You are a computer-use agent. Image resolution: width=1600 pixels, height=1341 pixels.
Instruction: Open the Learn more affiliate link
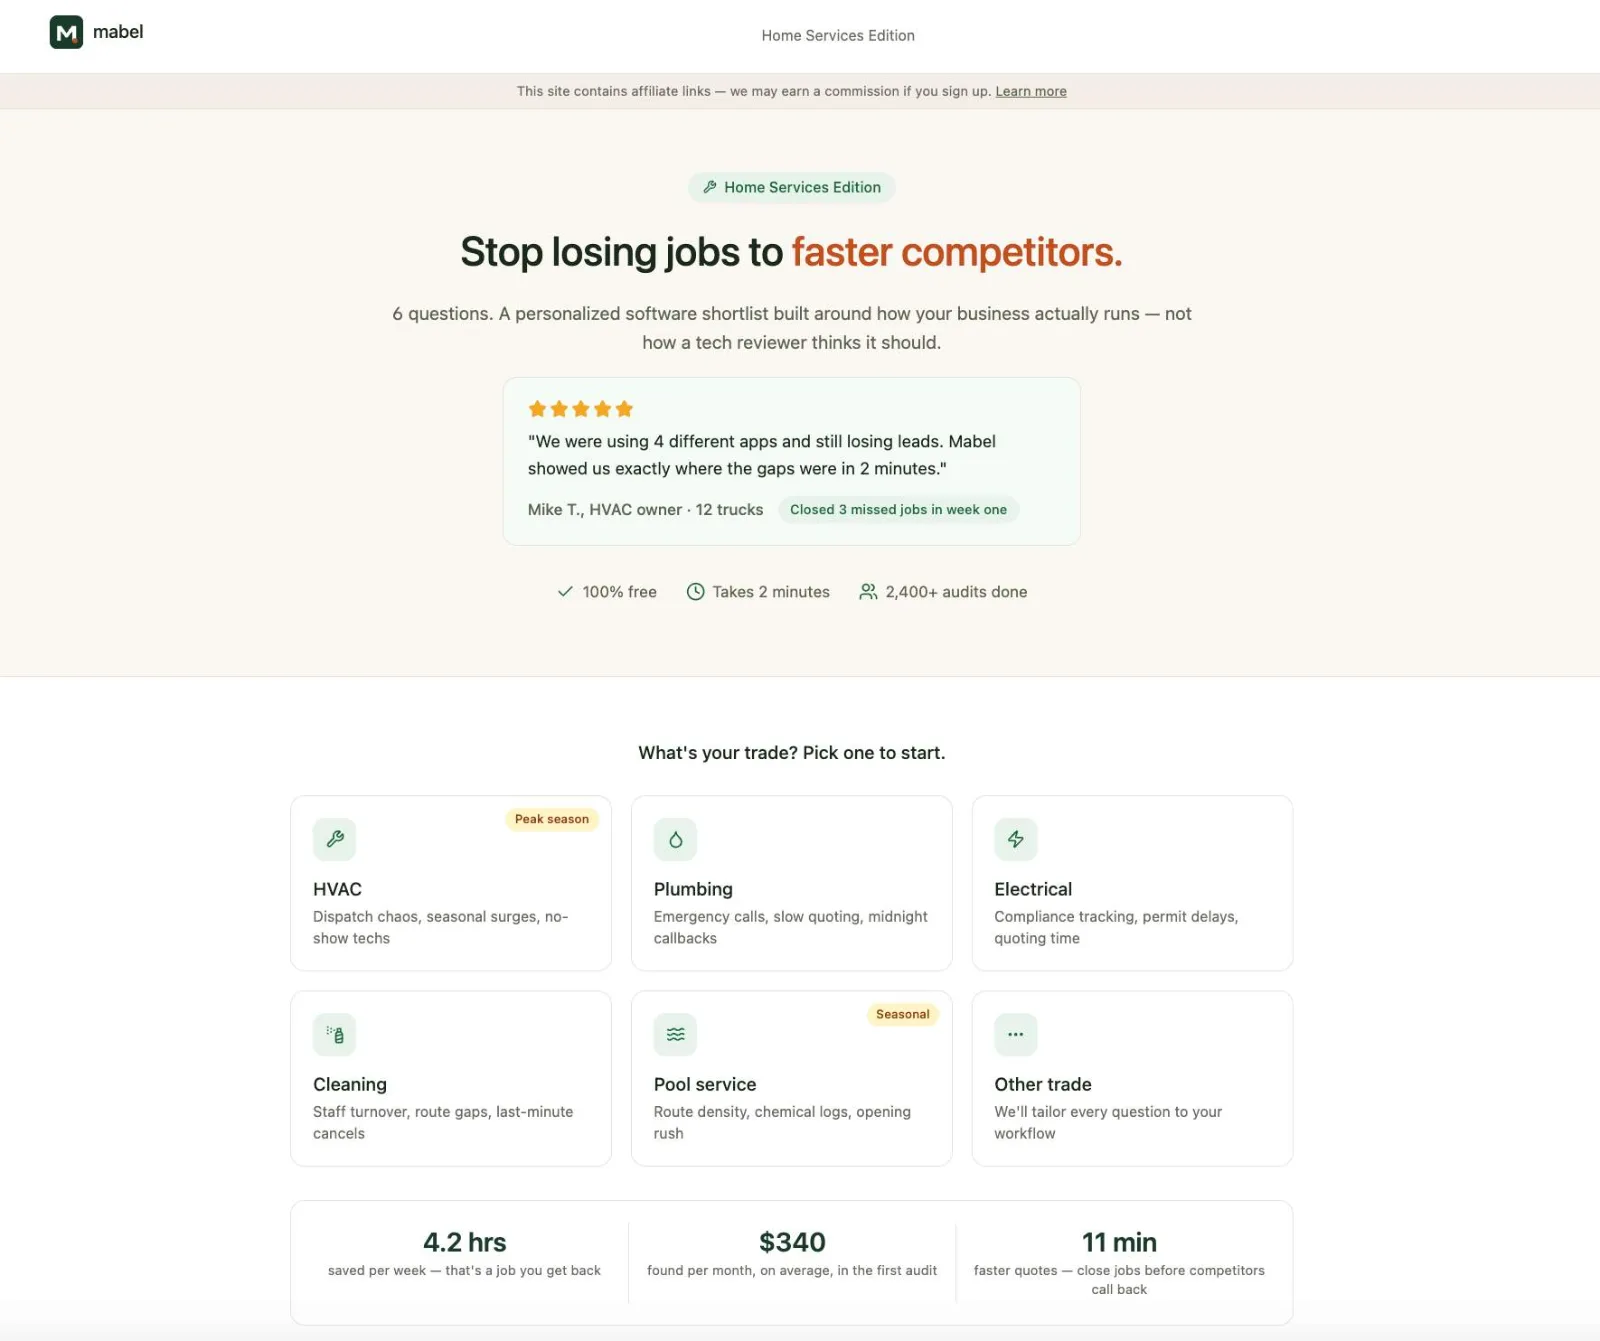click(x=1031, y=91)
